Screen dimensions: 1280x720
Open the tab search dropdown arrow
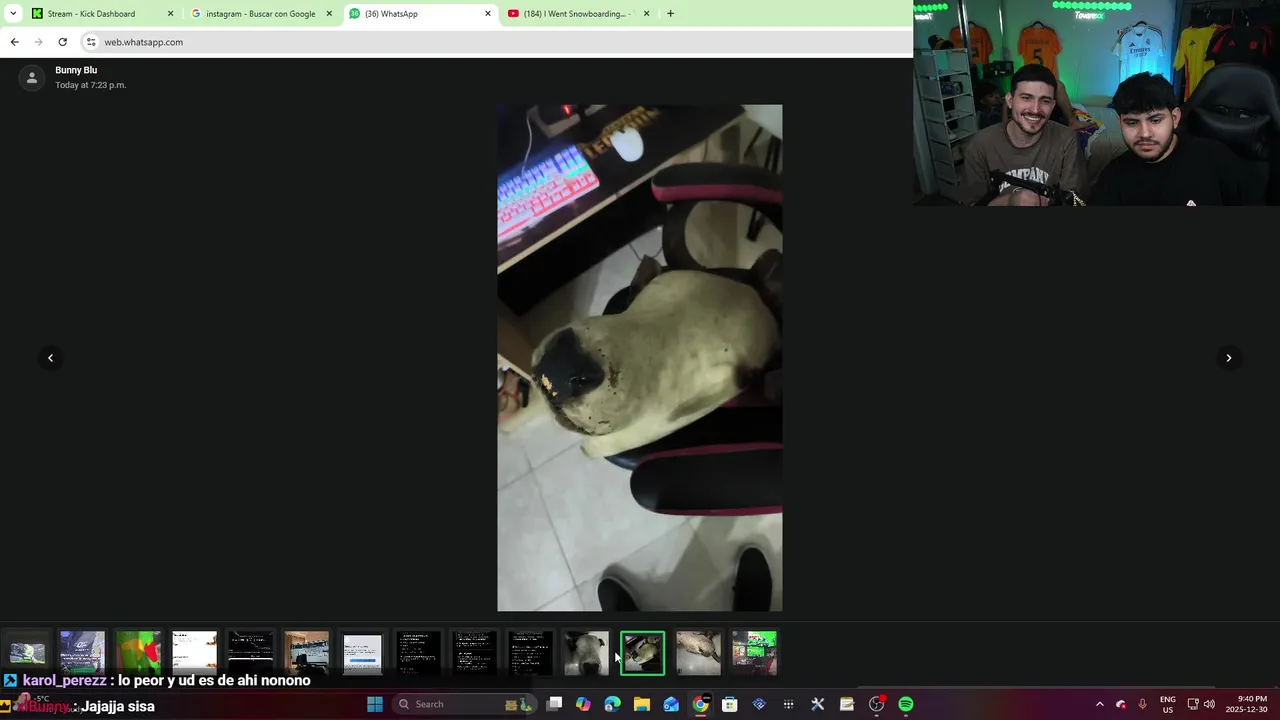(x=13, y=14)
